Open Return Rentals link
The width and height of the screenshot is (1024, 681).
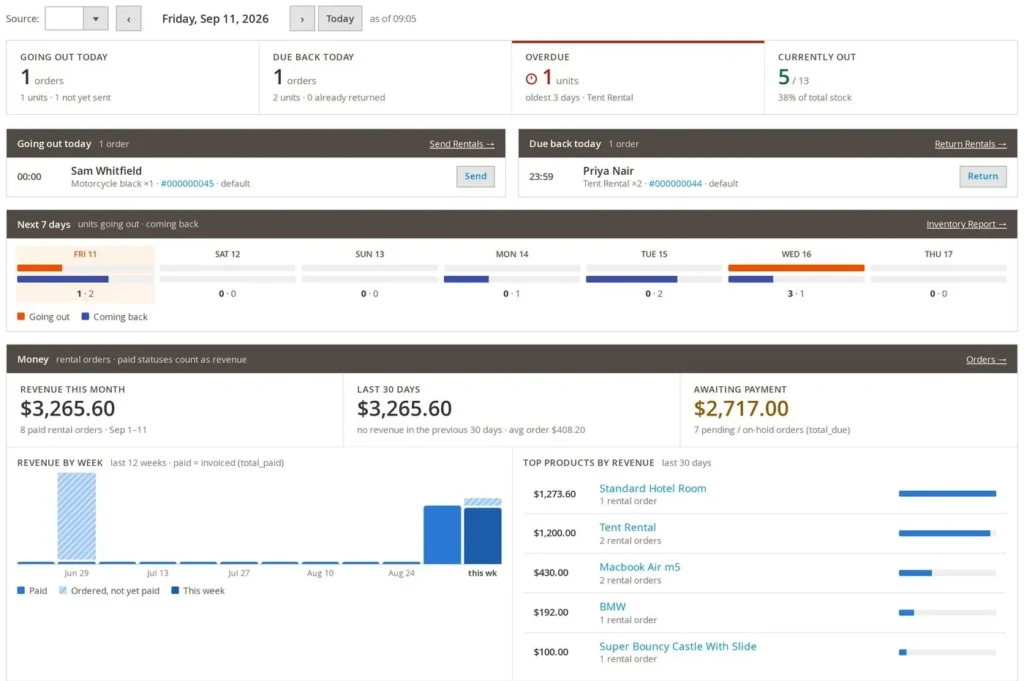click(970, 144)
